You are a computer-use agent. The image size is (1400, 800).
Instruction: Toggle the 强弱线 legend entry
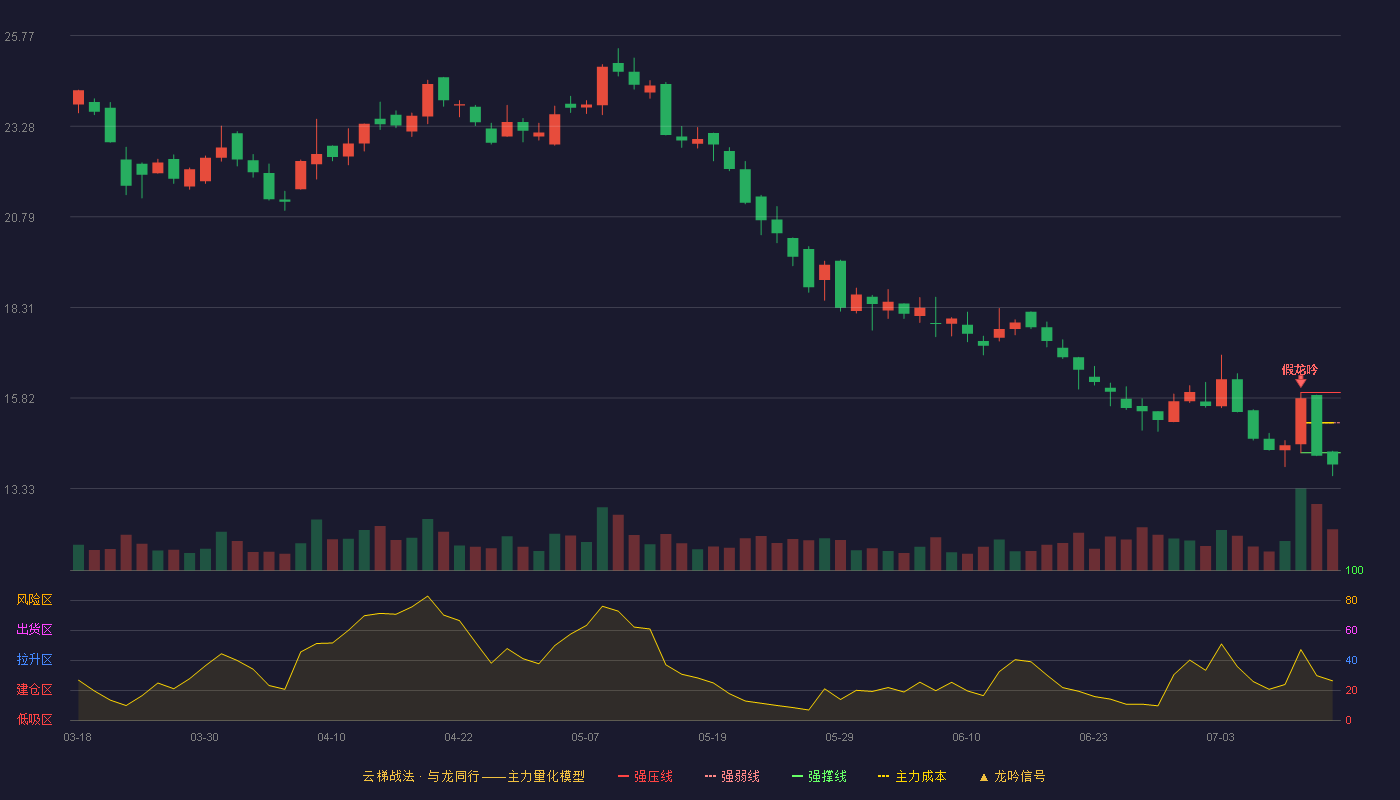(x=732, y=776)
